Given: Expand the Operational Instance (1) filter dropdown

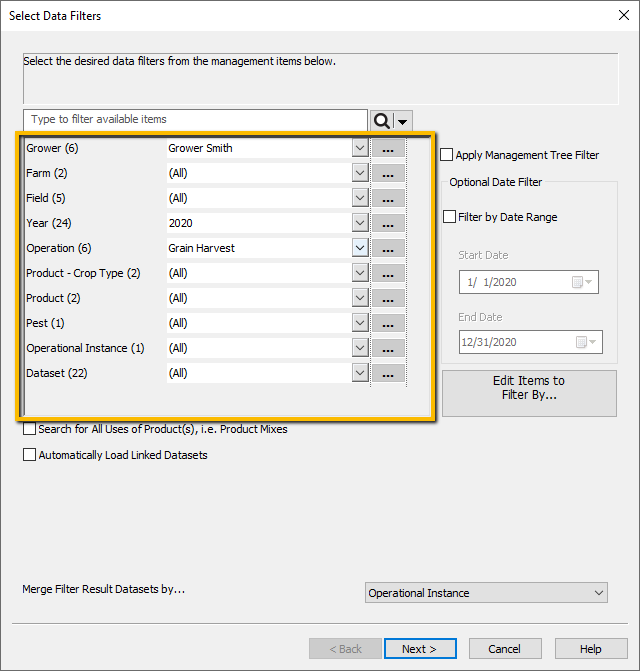Looking at the screenshot, I should [x=360, y=348].
